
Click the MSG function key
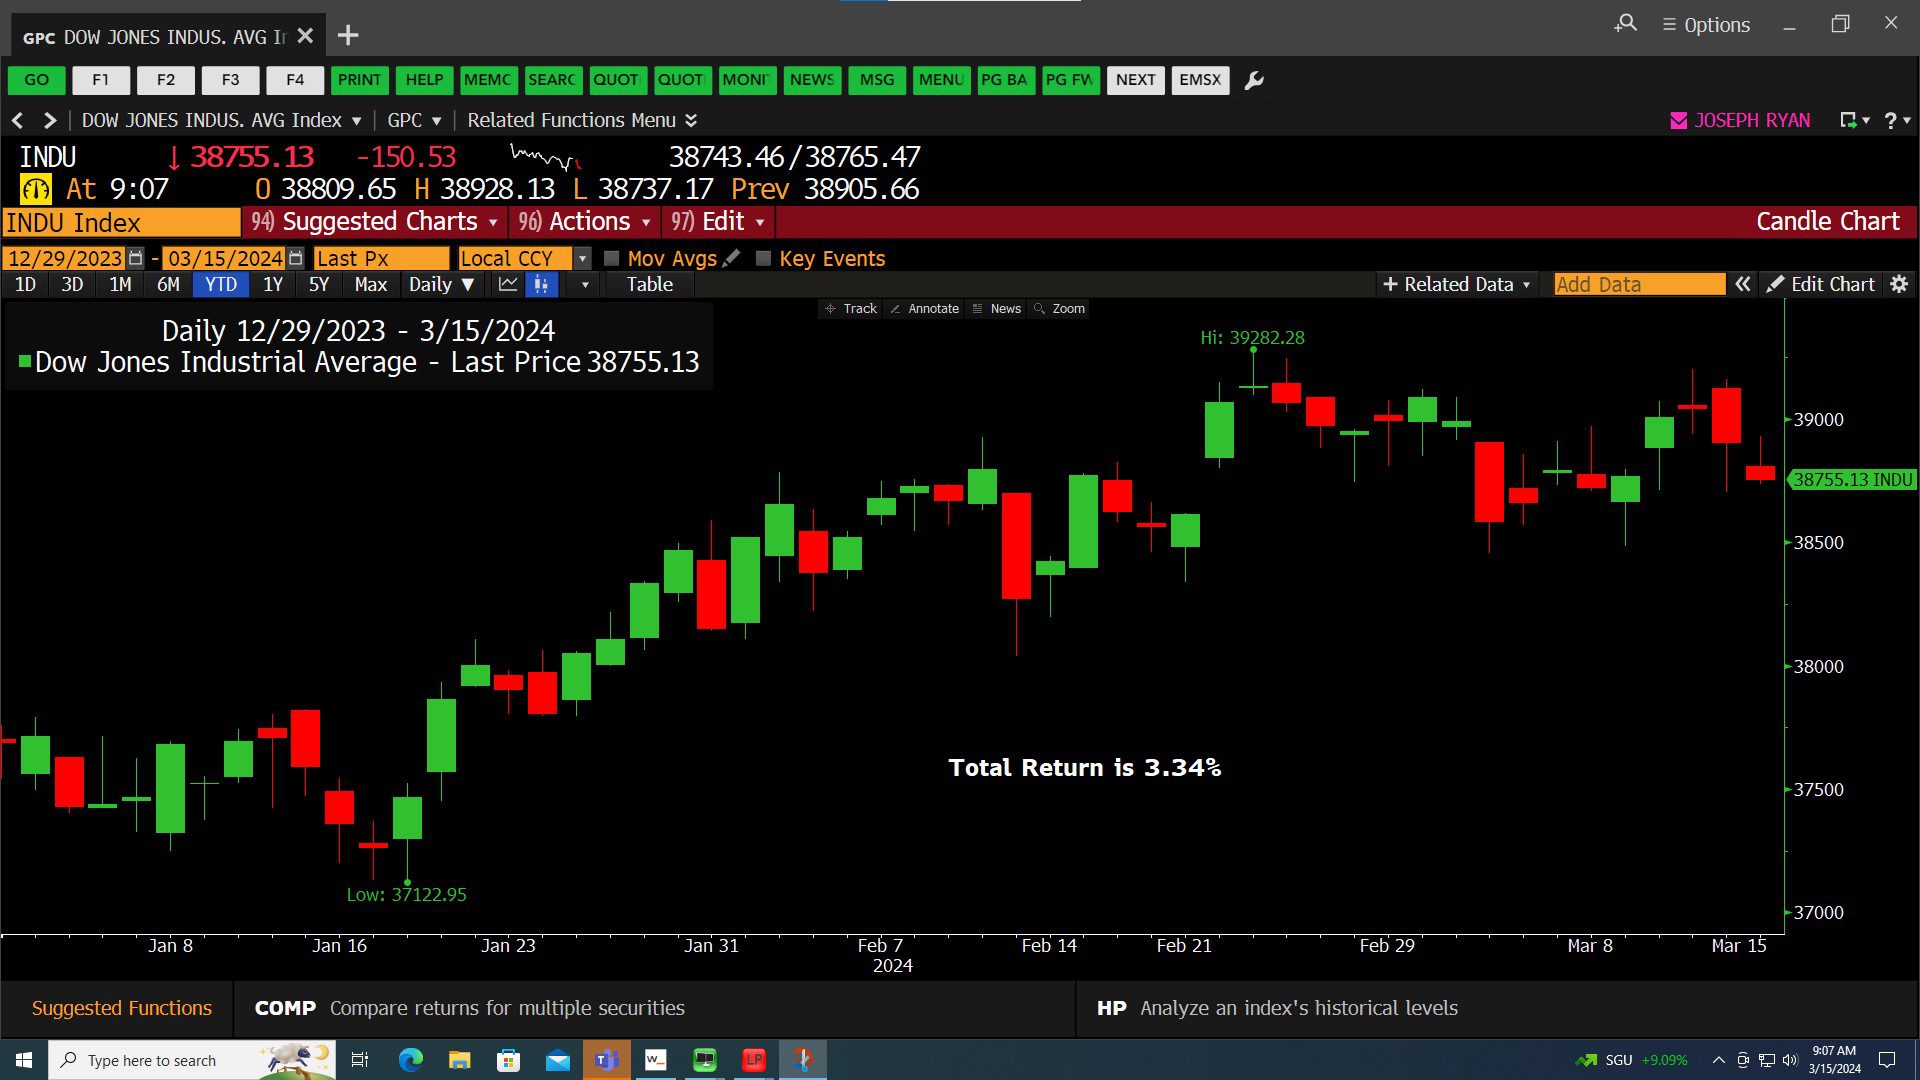click(x=877, y=80)
